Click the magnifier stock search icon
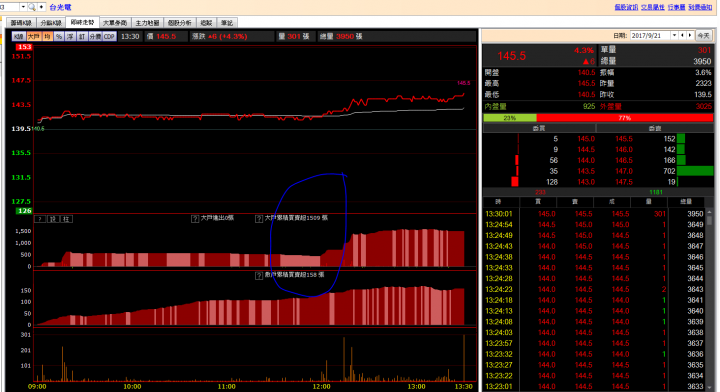This screenshot has height=392, width=720. coord(32,7)
